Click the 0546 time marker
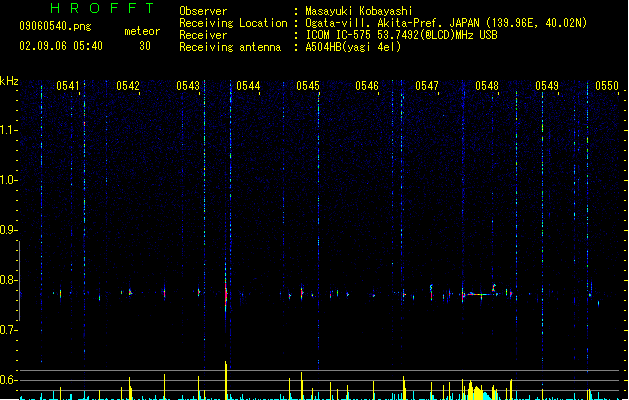 click(367, 86)
